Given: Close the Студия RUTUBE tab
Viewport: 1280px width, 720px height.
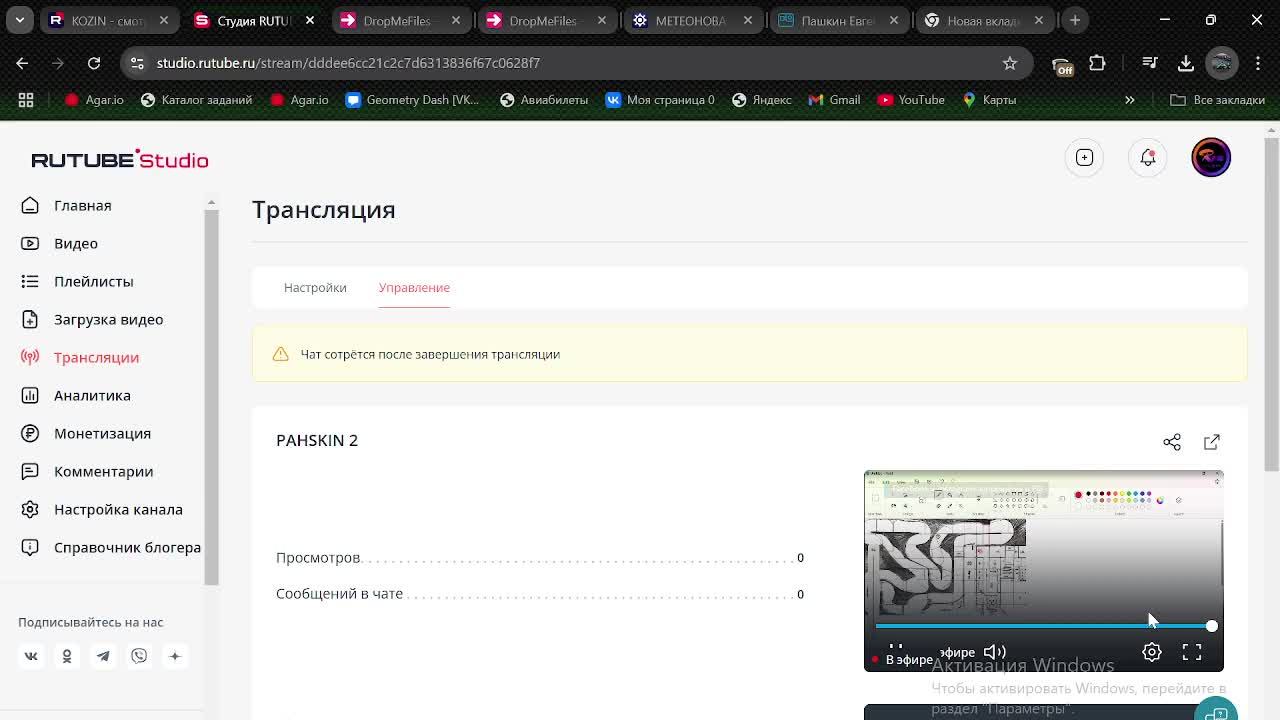Looking at the screenshot, I should coord(310,20).
